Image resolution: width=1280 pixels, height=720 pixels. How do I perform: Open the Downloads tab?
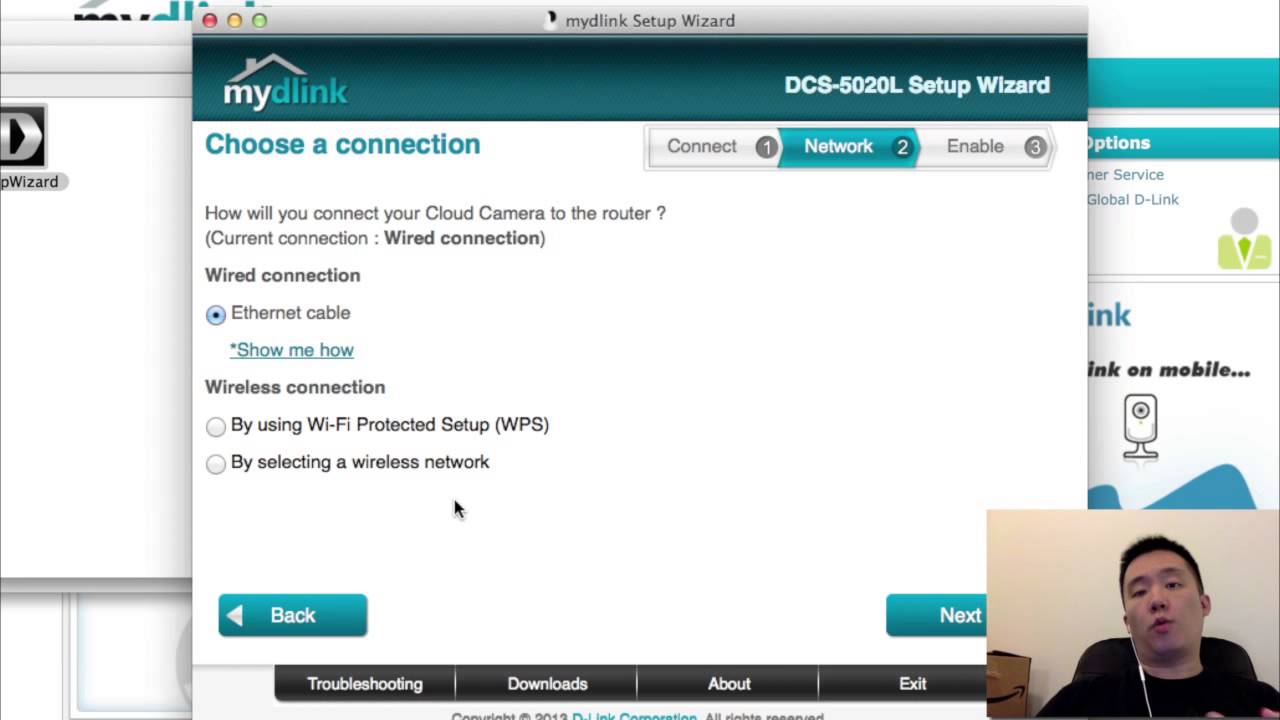coord(547,684)
